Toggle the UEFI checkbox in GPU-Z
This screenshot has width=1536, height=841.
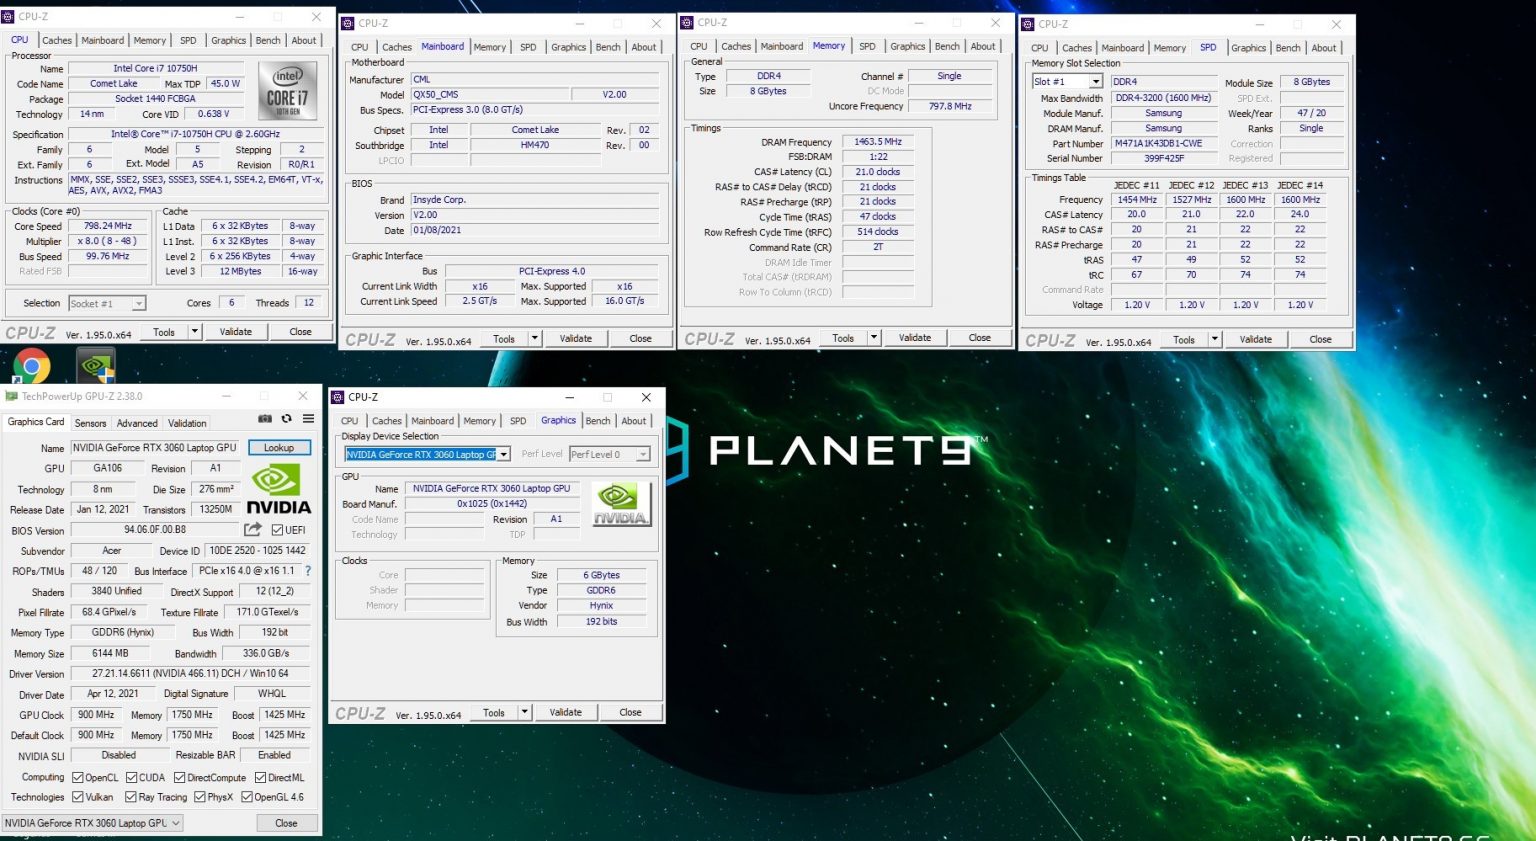pos(276,530)
